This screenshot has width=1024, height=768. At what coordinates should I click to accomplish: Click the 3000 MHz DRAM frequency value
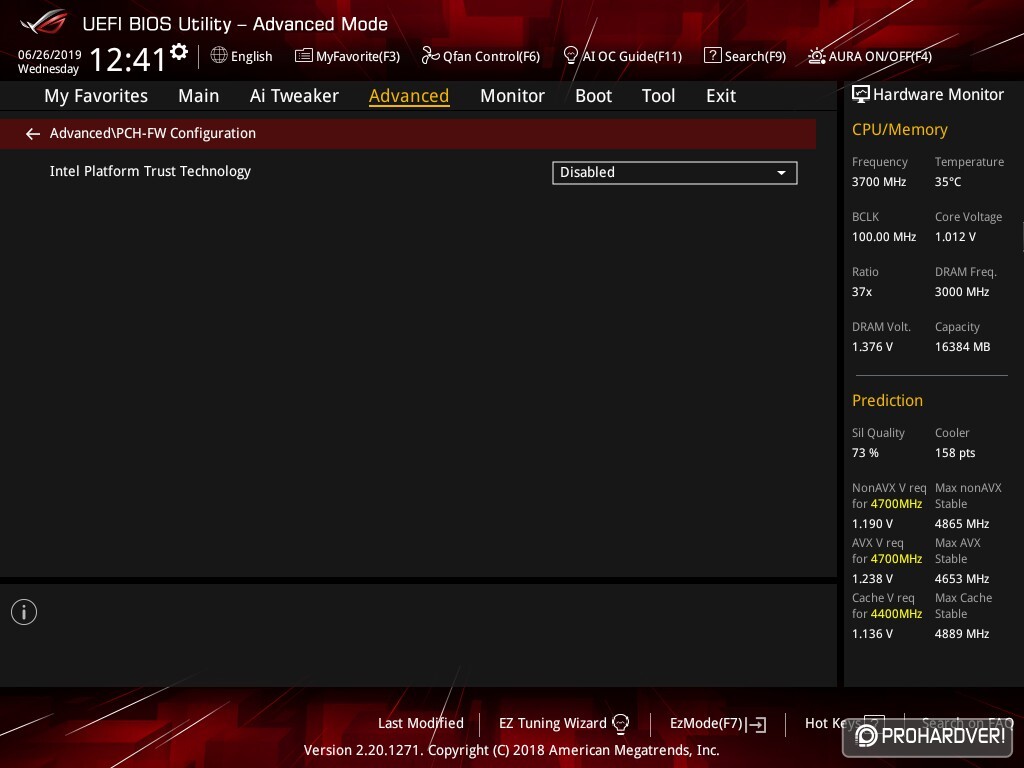point(961,292)
